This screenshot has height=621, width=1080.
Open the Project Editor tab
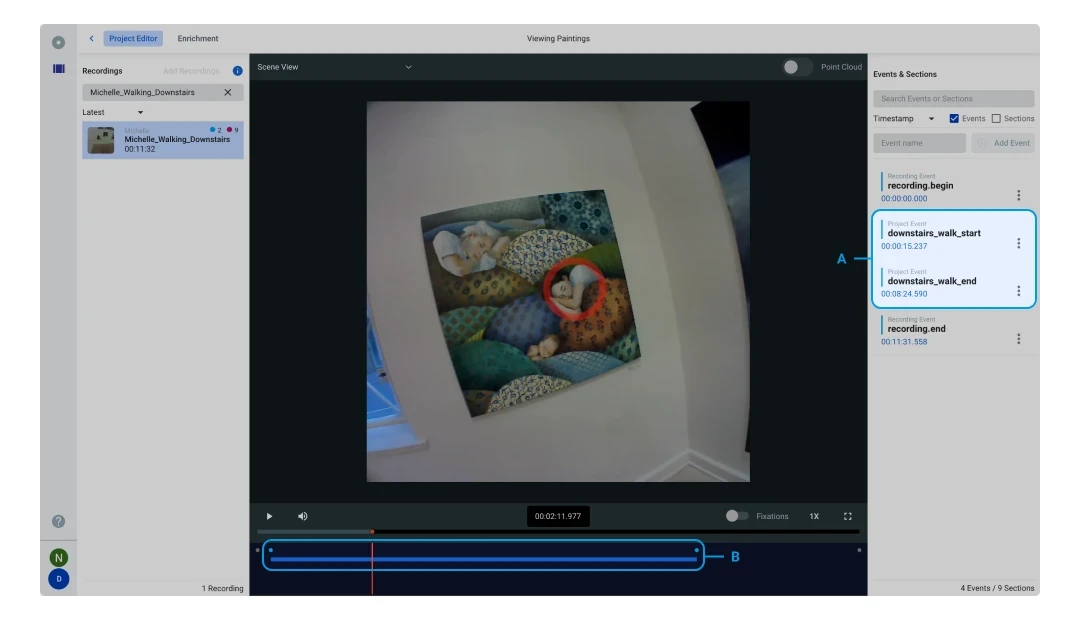(133, 39)
